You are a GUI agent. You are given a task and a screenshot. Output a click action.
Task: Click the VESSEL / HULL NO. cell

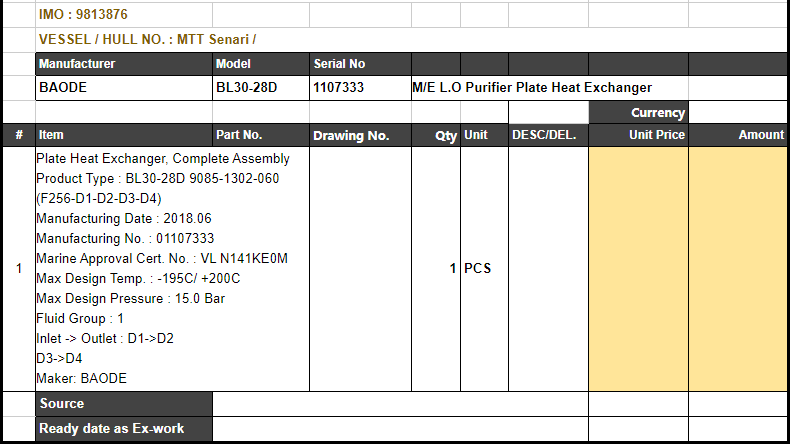411,39
